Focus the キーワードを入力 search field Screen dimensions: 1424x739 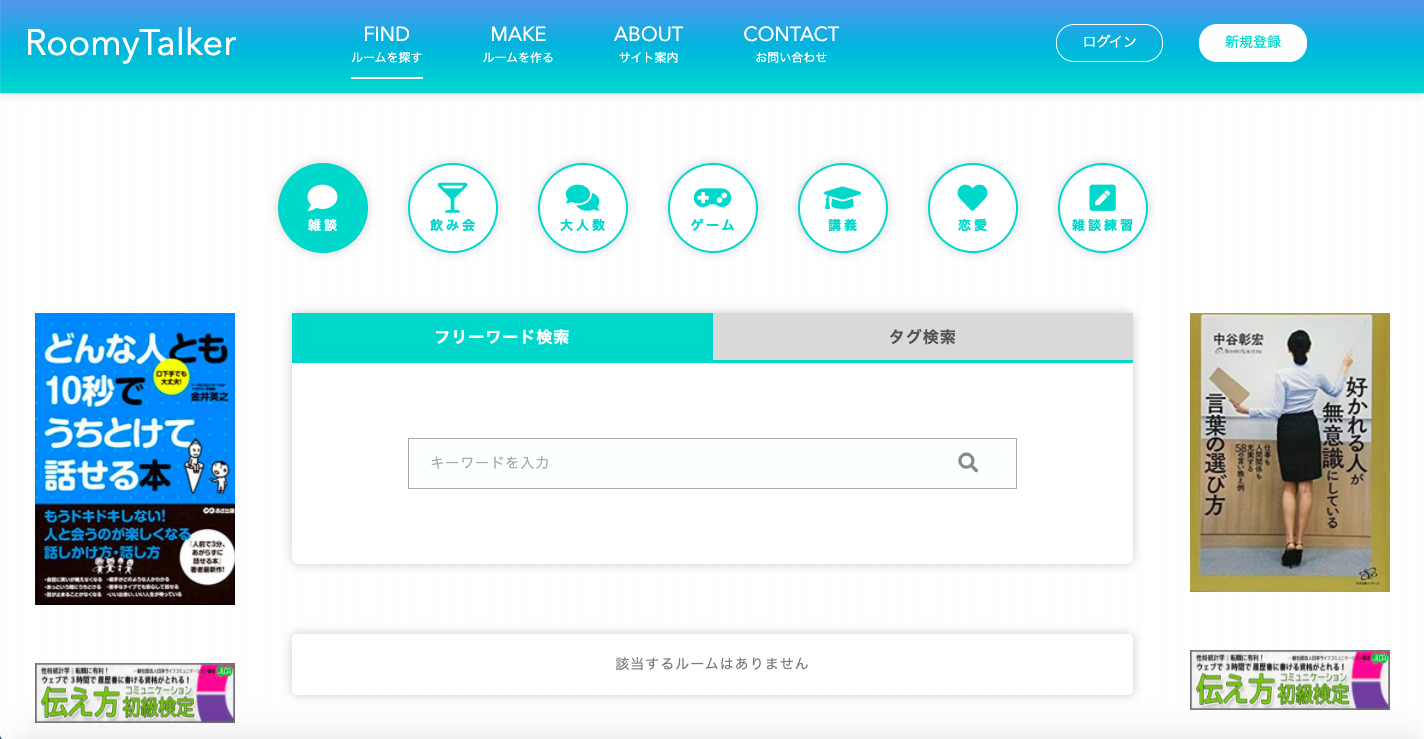[680, 463]
